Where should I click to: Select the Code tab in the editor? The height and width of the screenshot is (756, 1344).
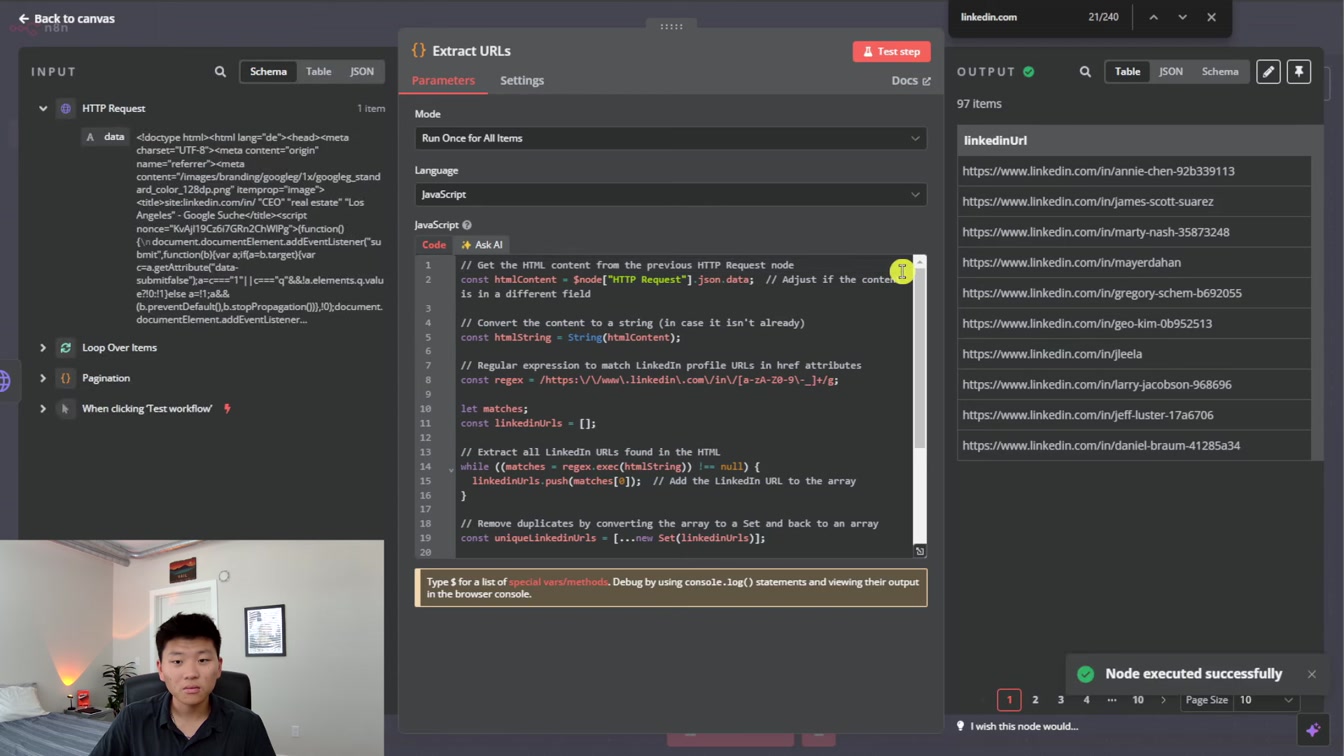(x=434, y=245)
